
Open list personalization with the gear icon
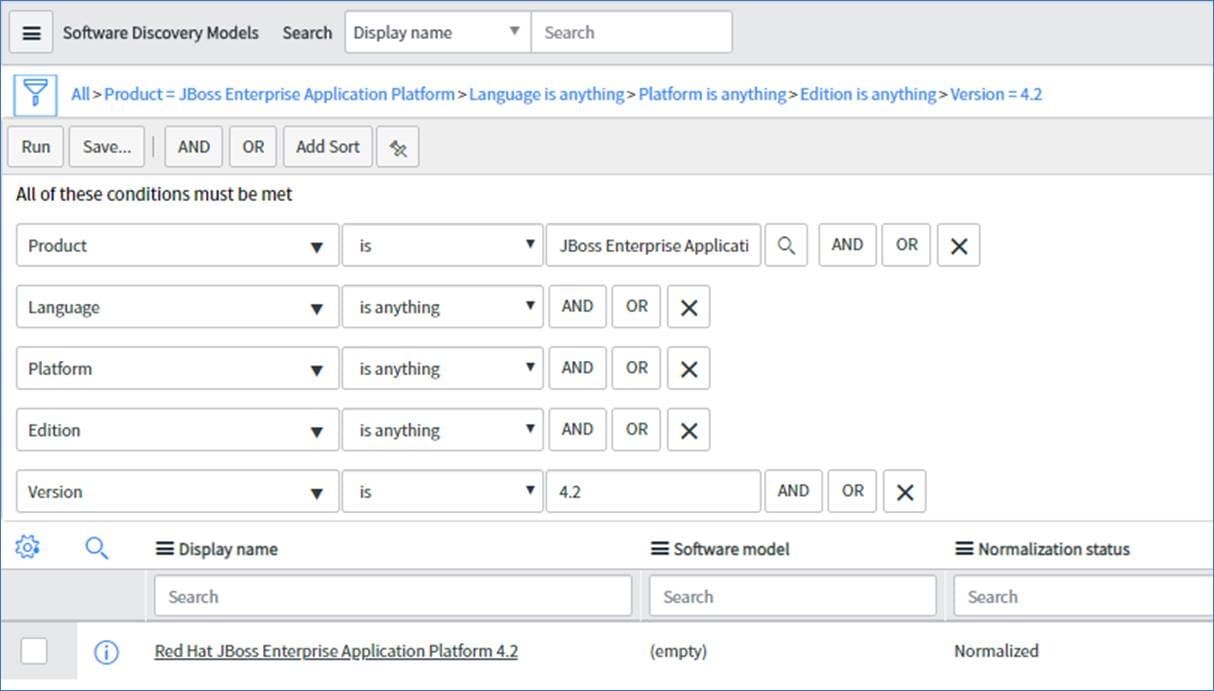pyautogui.click(x=27, y=547)
